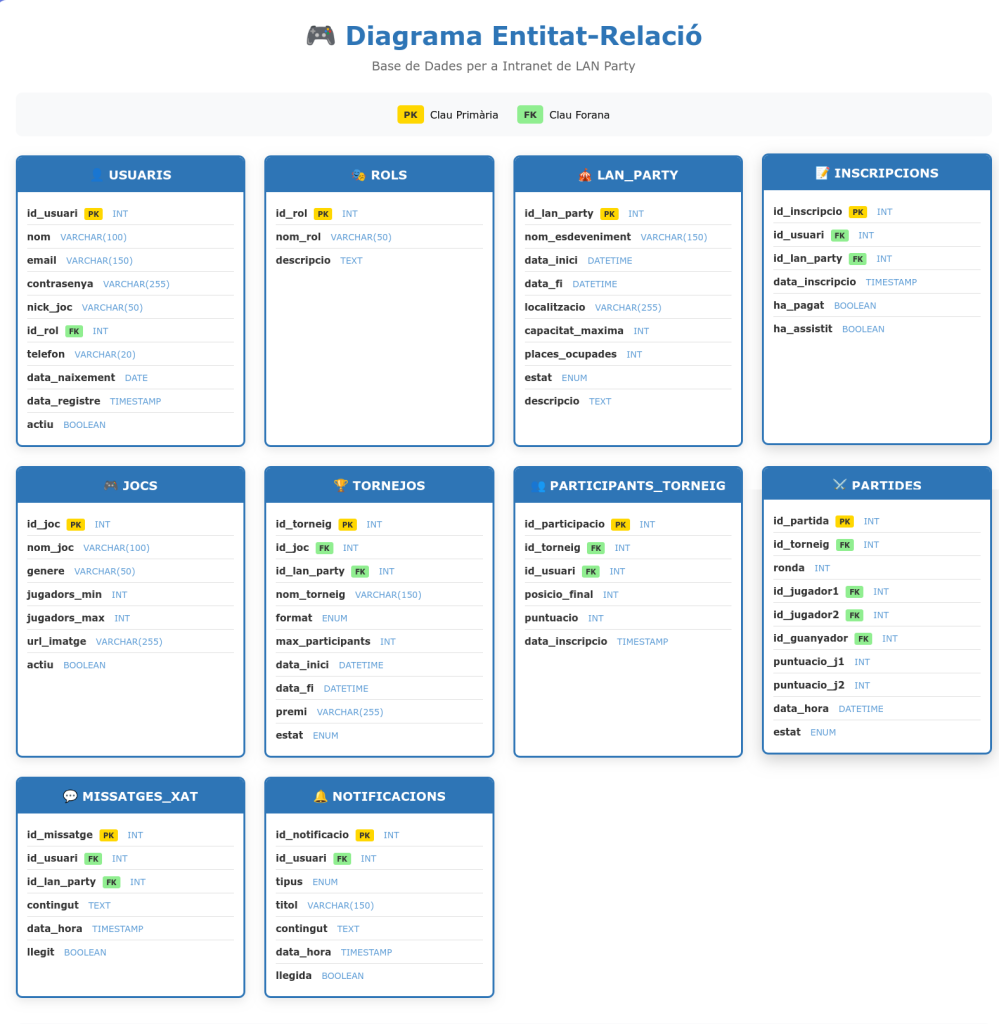Image resolution: width=999 pixels, height=1024 pixels.
Task: Click the PK badge next to id_torneig in TORNEJOS
Action: (347, 524)
